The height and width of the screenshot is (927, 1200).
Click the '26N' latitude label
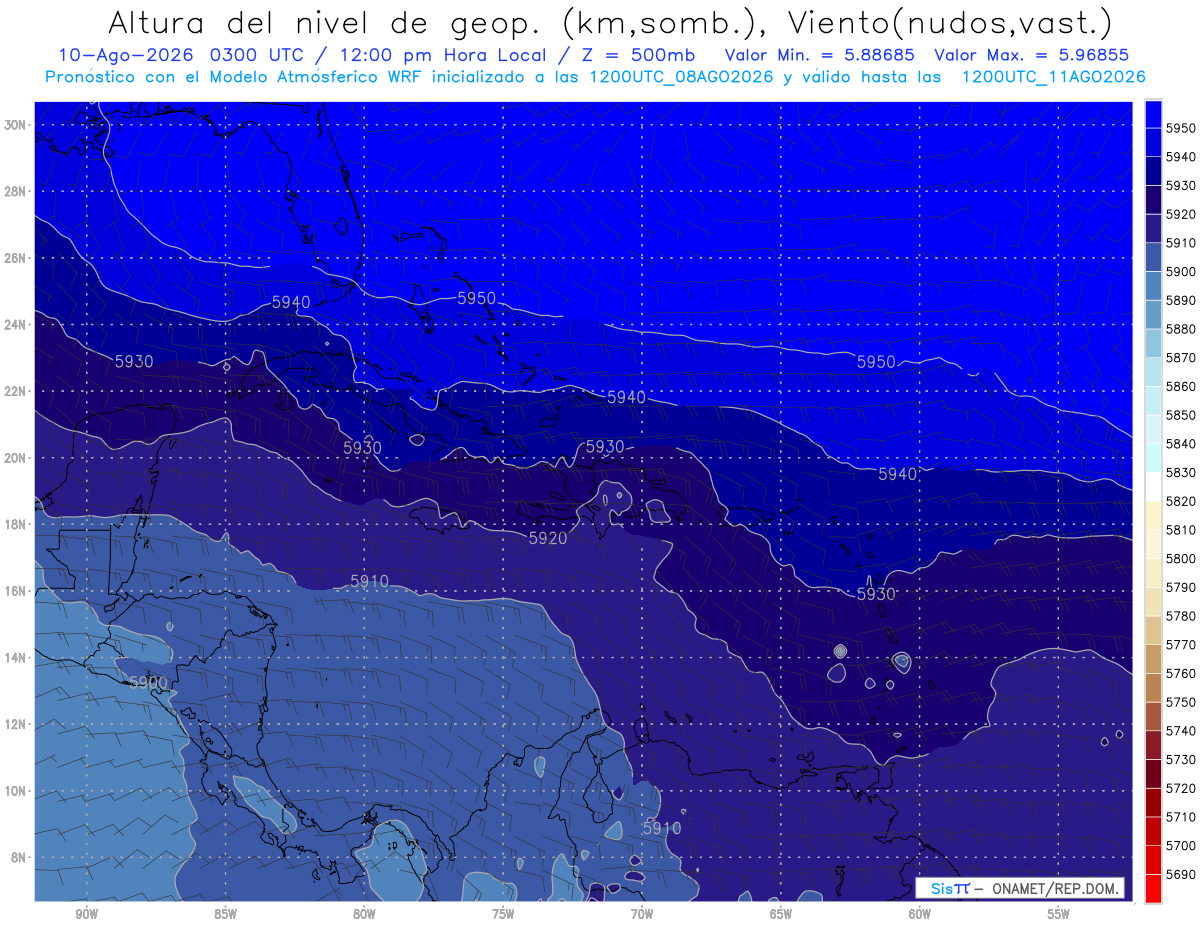pos(16,258)
